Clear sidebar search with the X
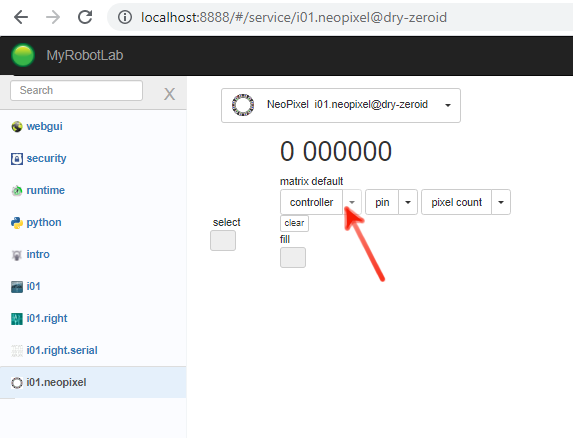This screenshot has width=573, height=438. click(169, 94)
